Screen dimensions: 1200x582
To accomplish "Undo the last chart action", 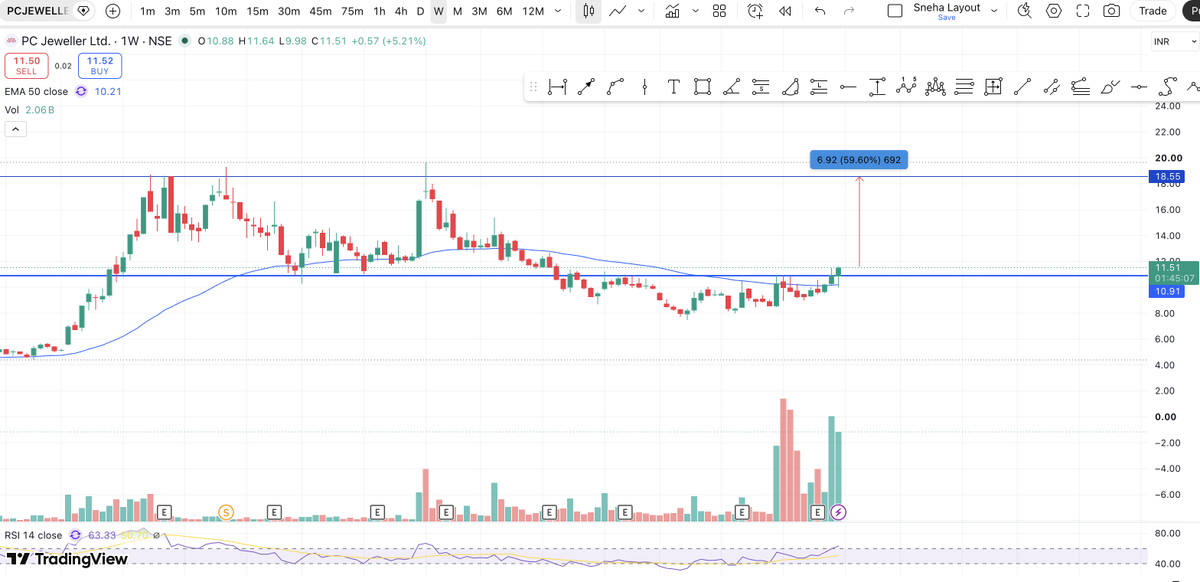I will [x=820, y=11].
